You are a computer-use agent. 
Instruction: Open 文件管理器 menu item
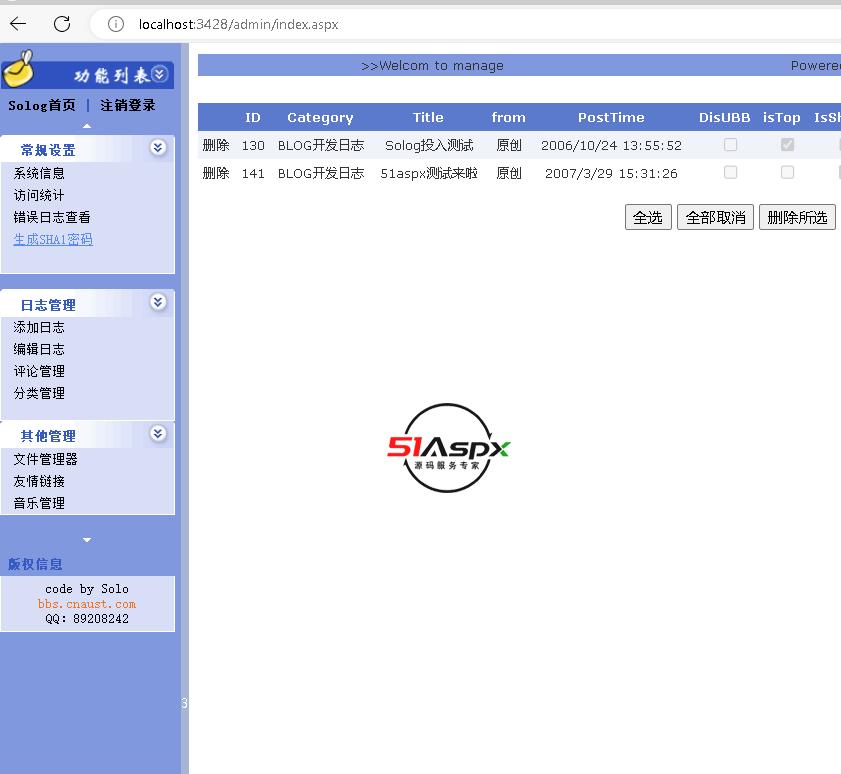pyautogui.click(x=46, y=459)
